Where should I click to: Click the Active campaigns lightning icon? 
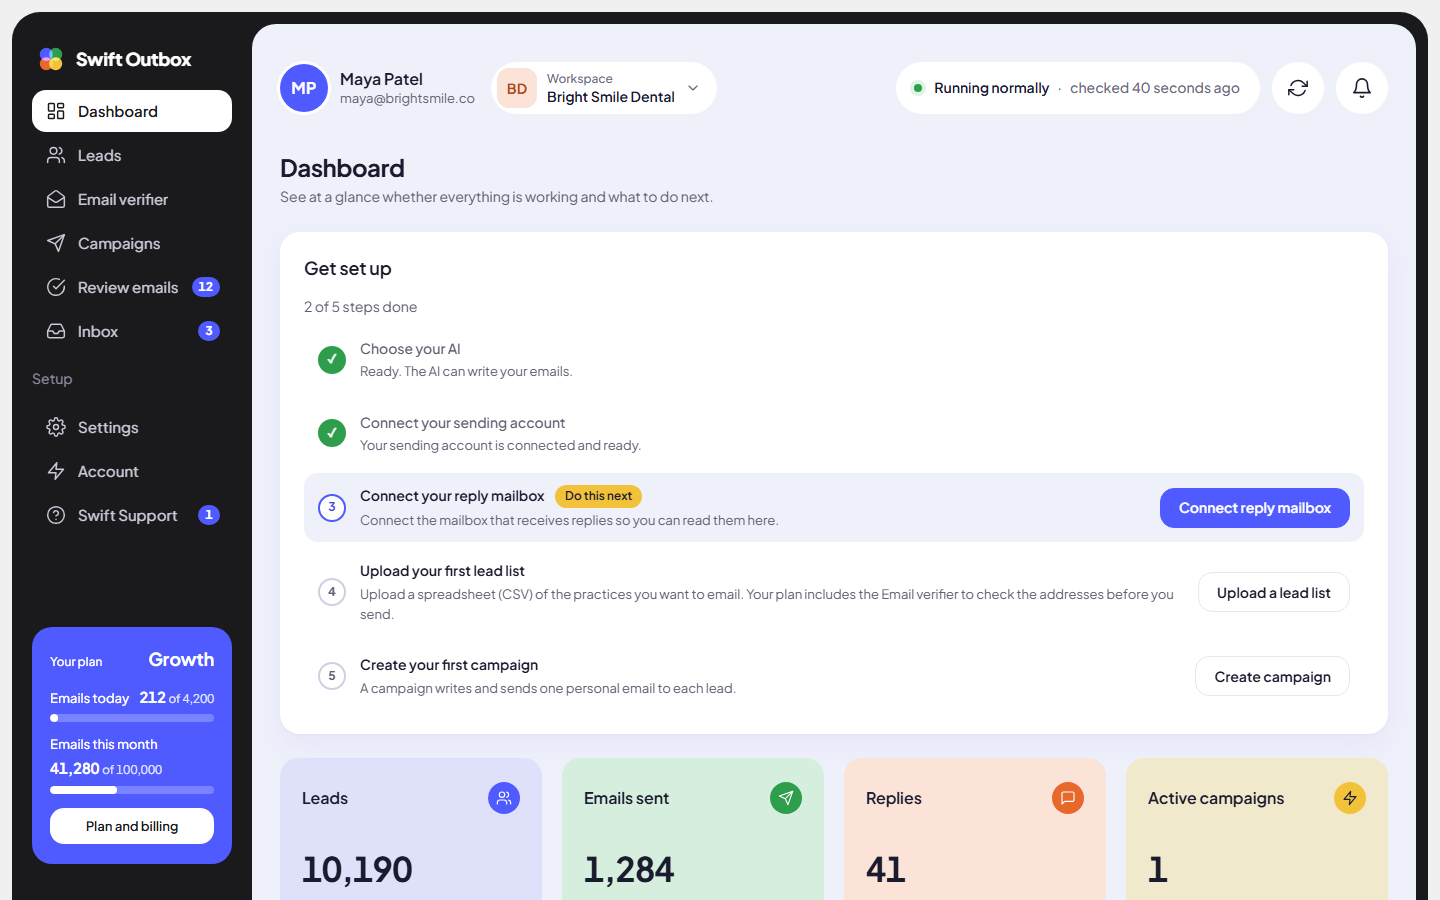pos(1350,798)
